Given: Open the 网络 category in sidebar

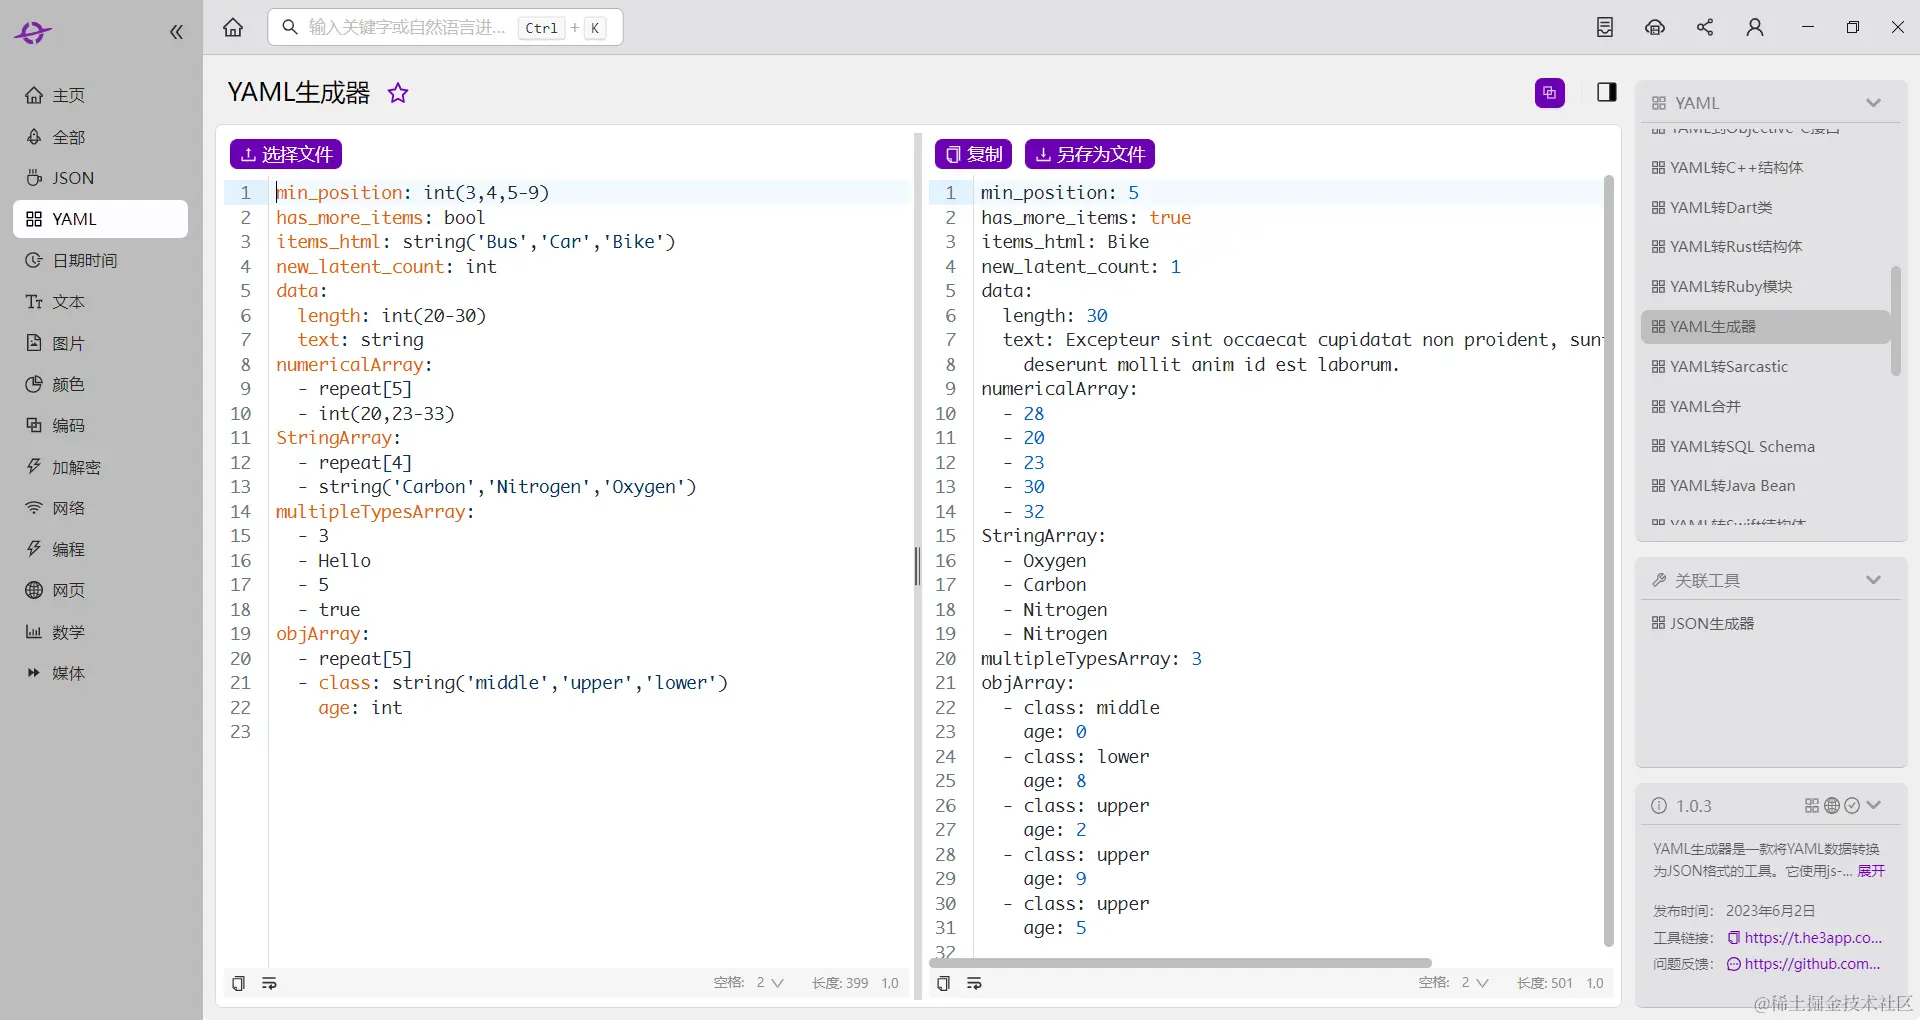Looking at the screenshot, I should point(100,508).
